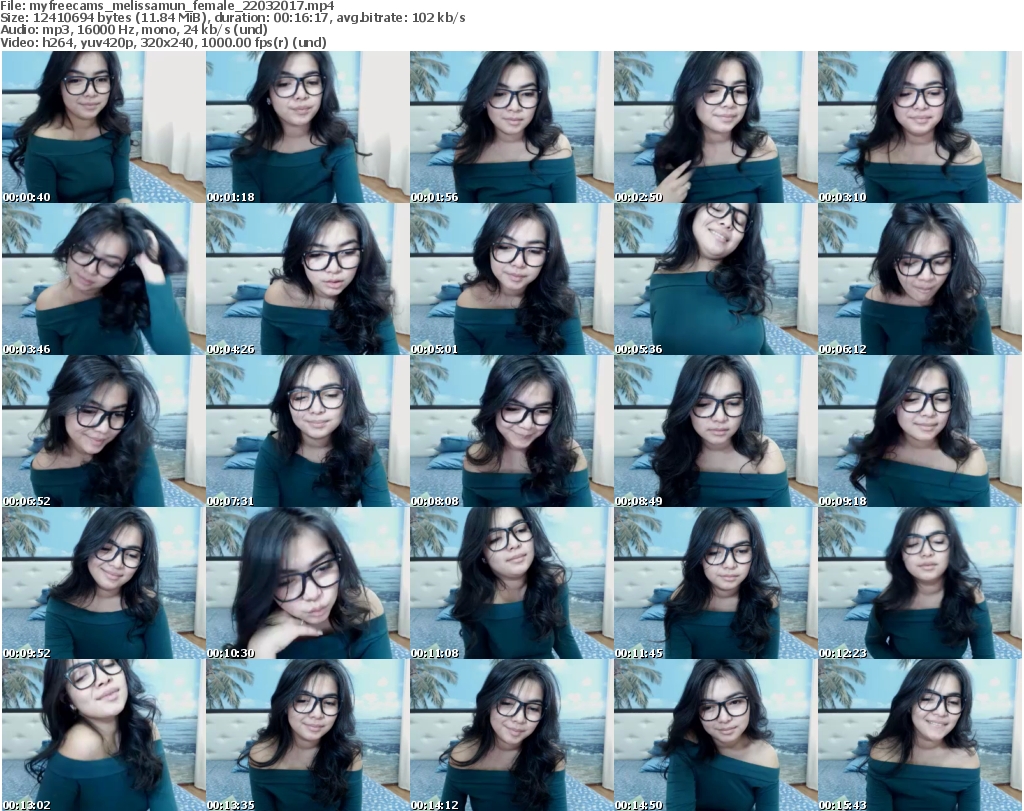Click the Size and duration info line
1024x811 pixels.
coord(232,18)
